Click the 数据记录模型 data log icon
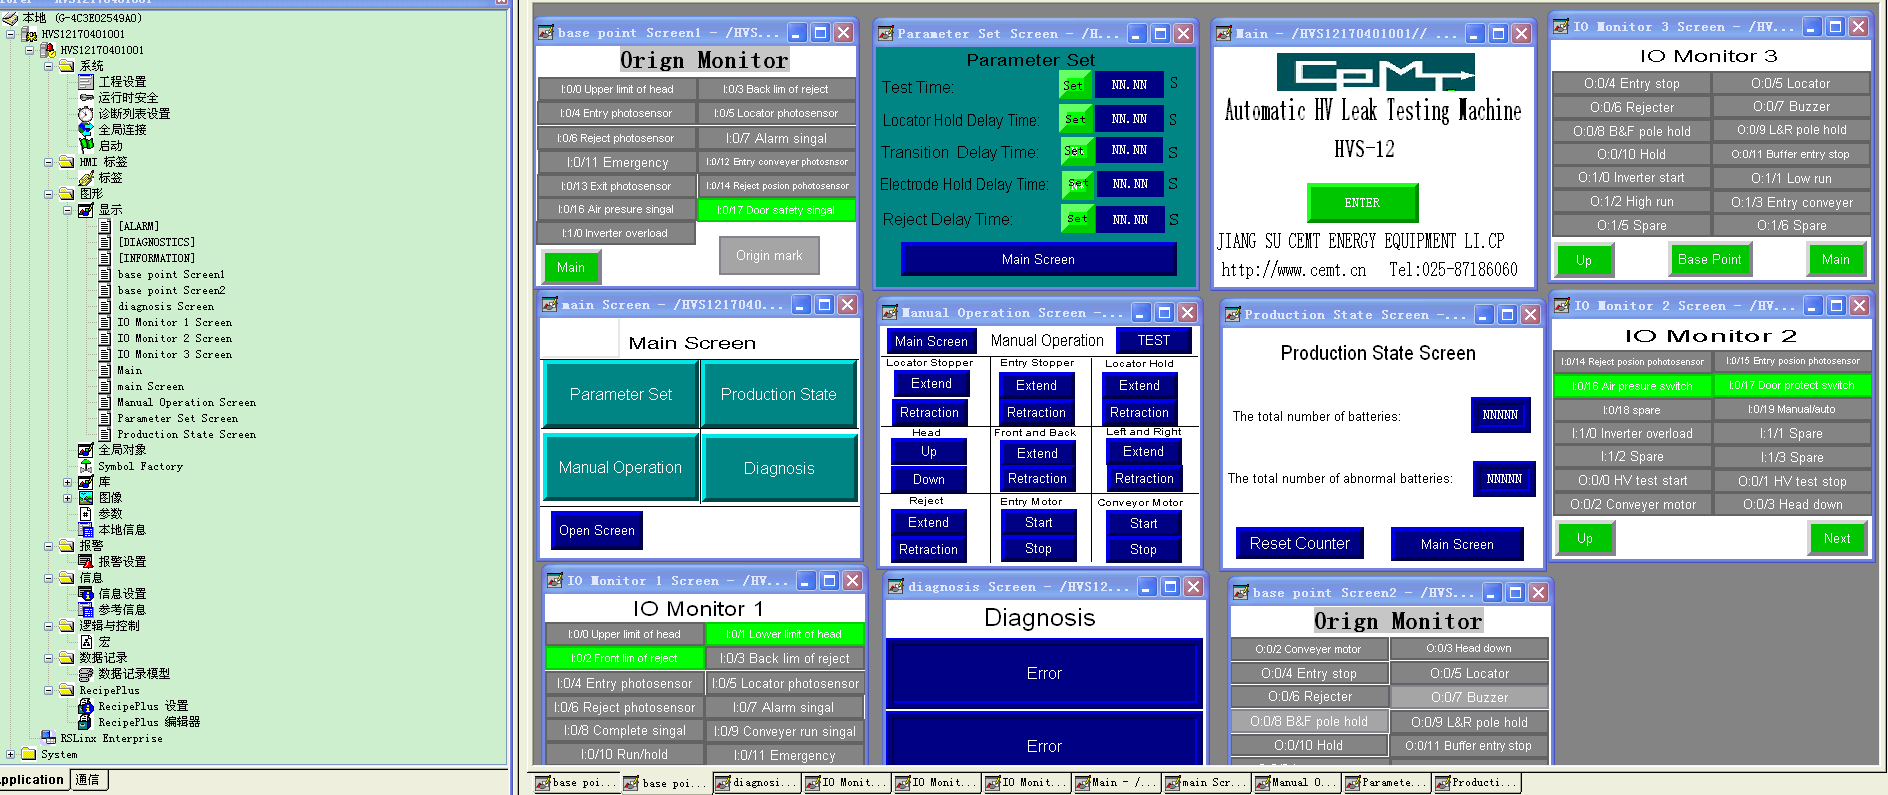The width and height of the screenshot is (1888, 795). click(x=86, y=674)
